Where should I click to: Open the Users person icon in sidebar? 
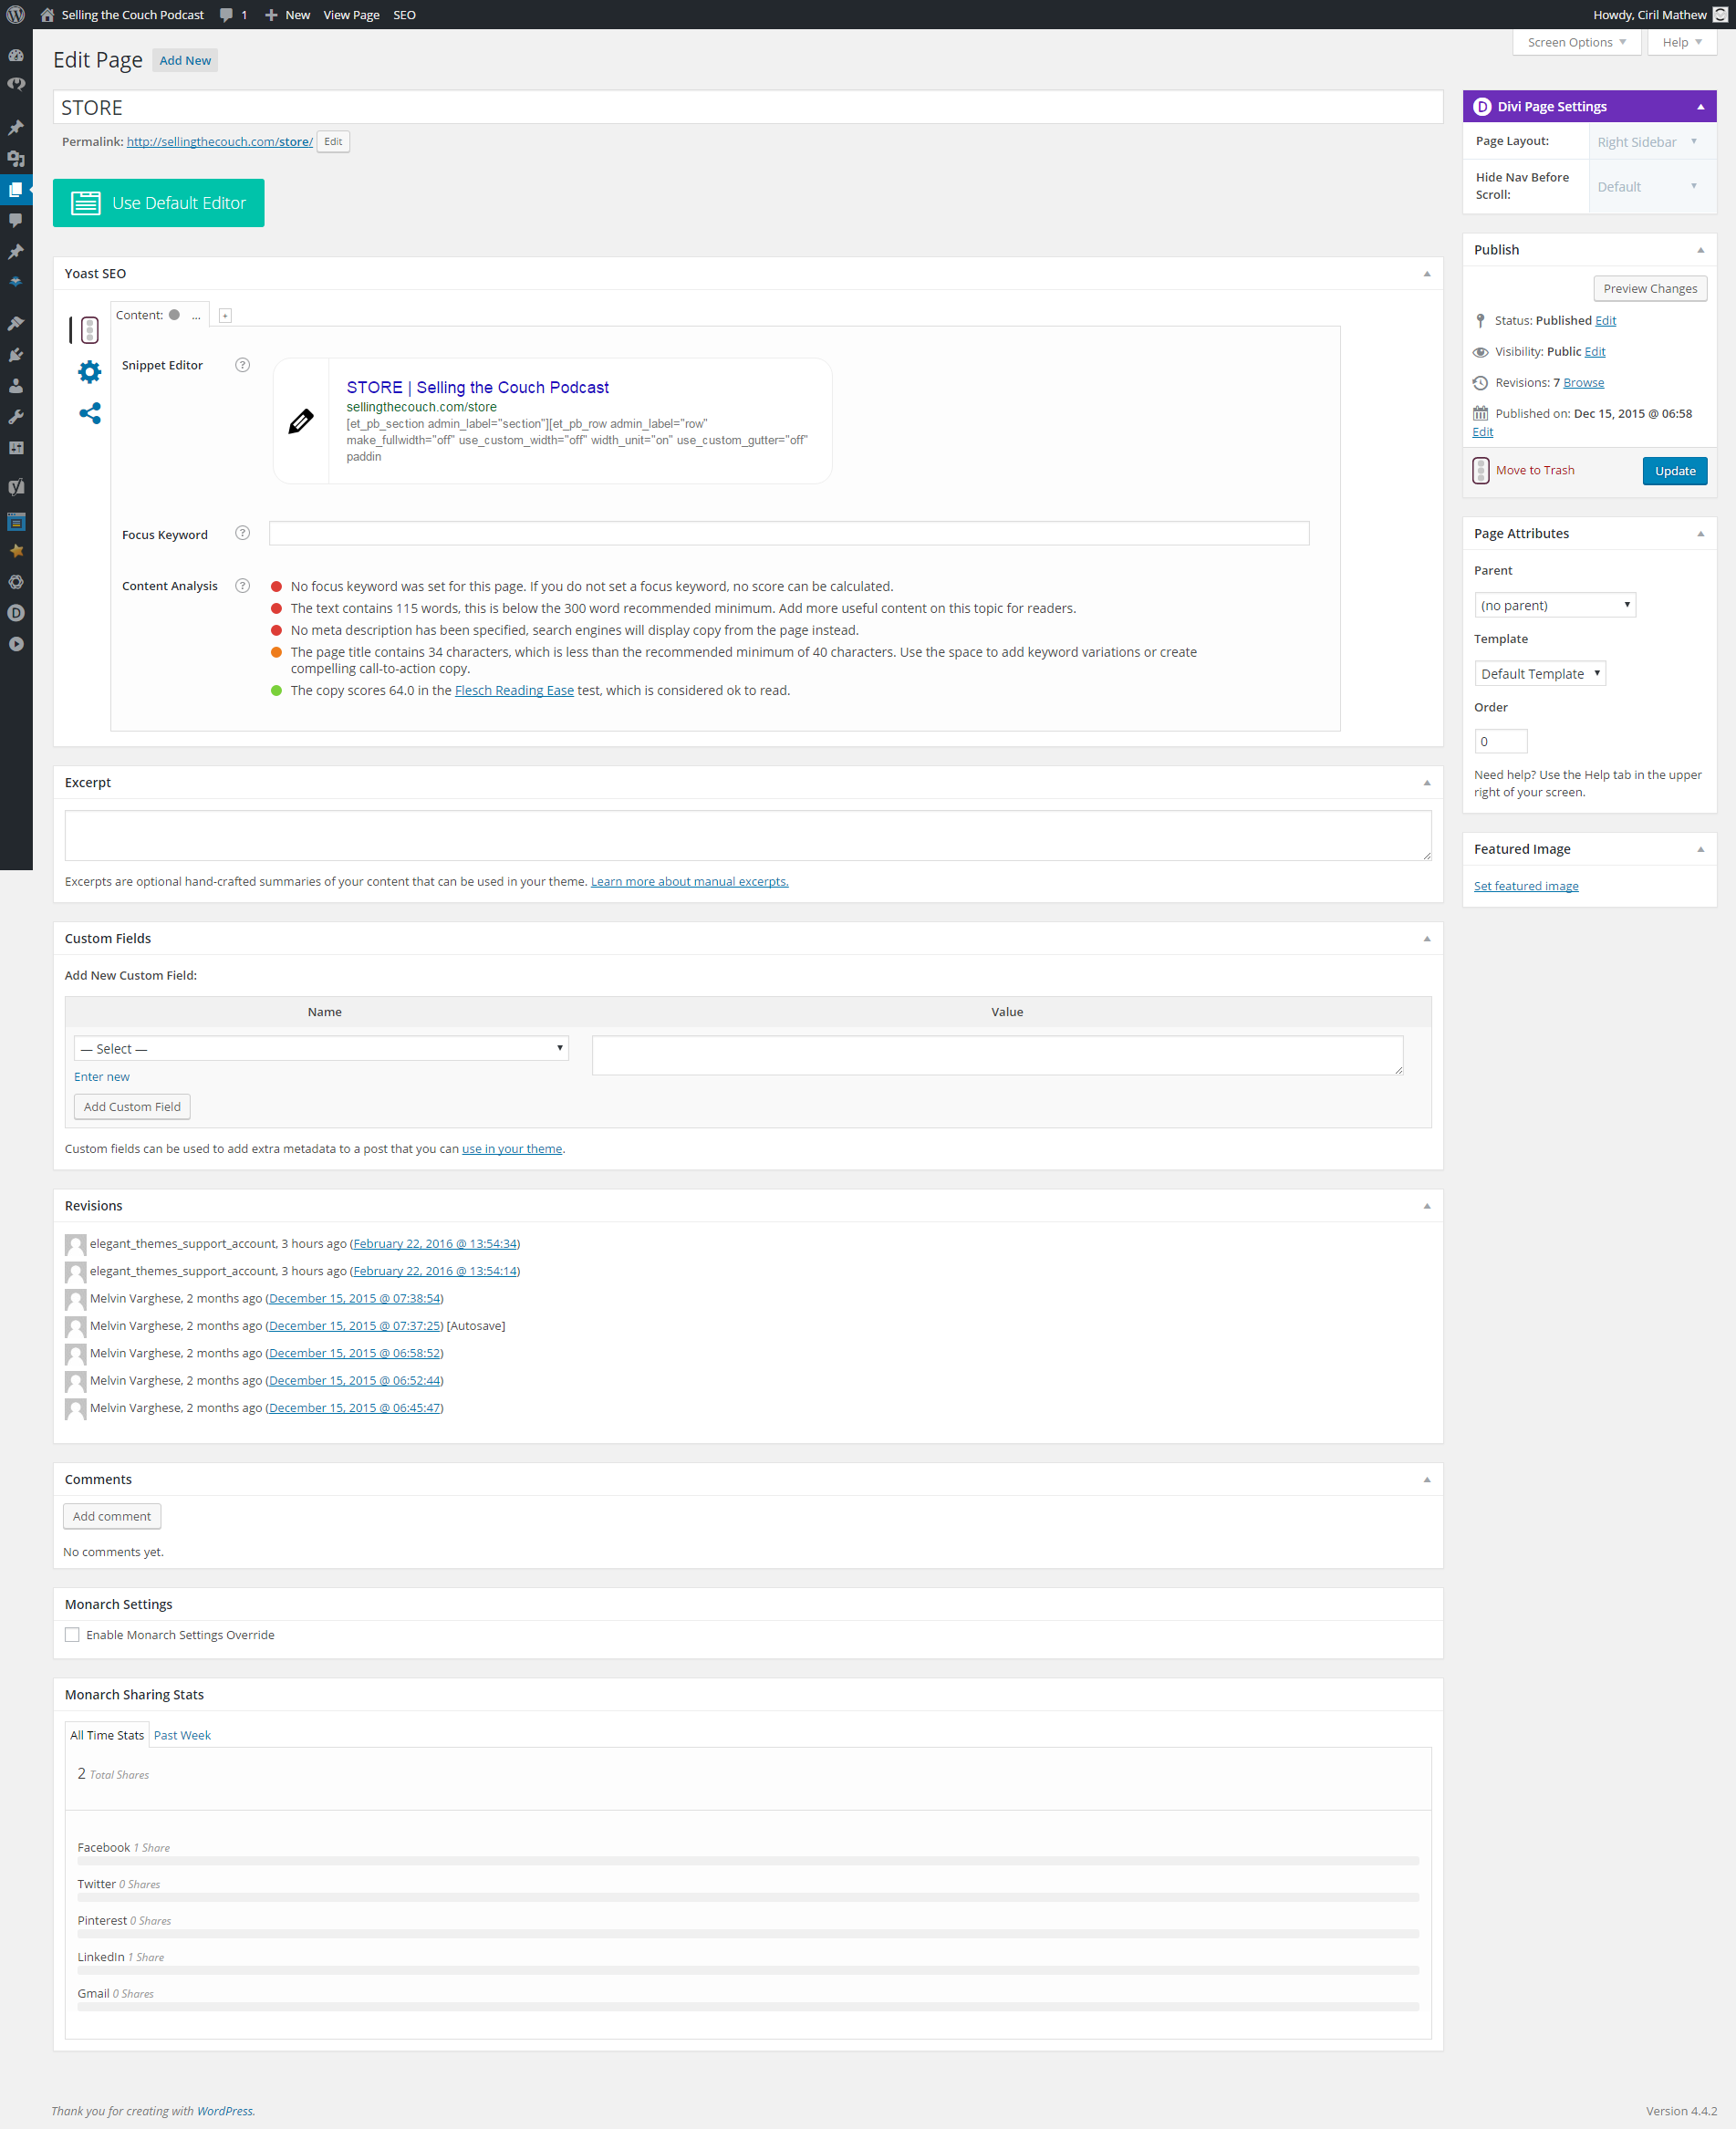coord(16,385)
